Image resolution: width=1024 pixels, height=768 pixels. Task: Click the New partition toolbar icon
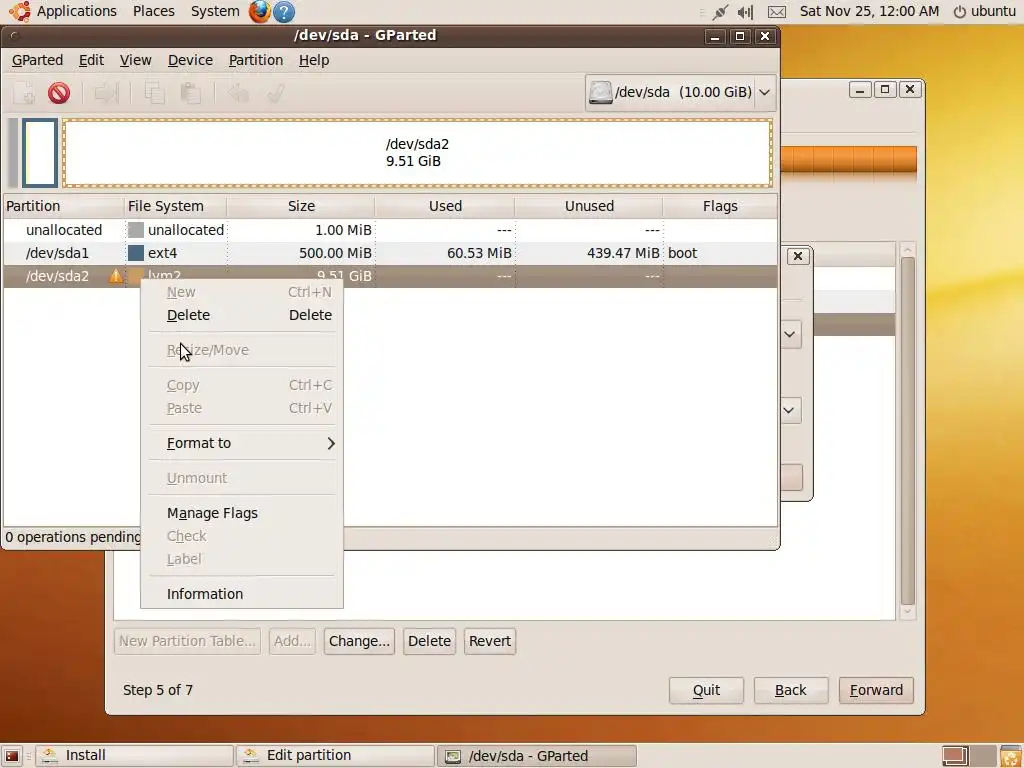(x=24, y=93)
